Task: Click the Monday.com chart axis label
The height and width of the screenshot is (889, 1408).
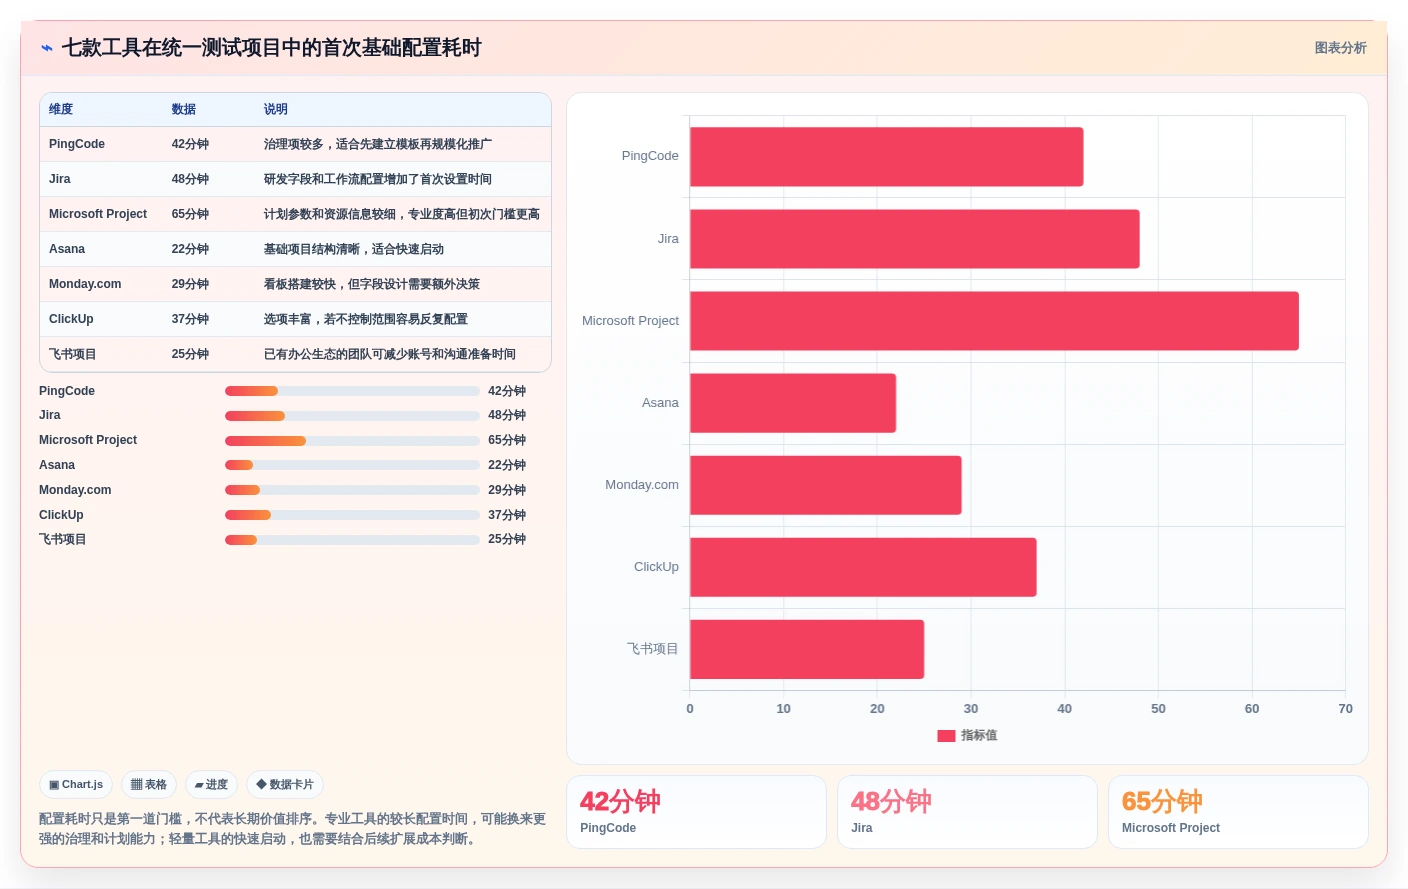Action: coord(642,485)
